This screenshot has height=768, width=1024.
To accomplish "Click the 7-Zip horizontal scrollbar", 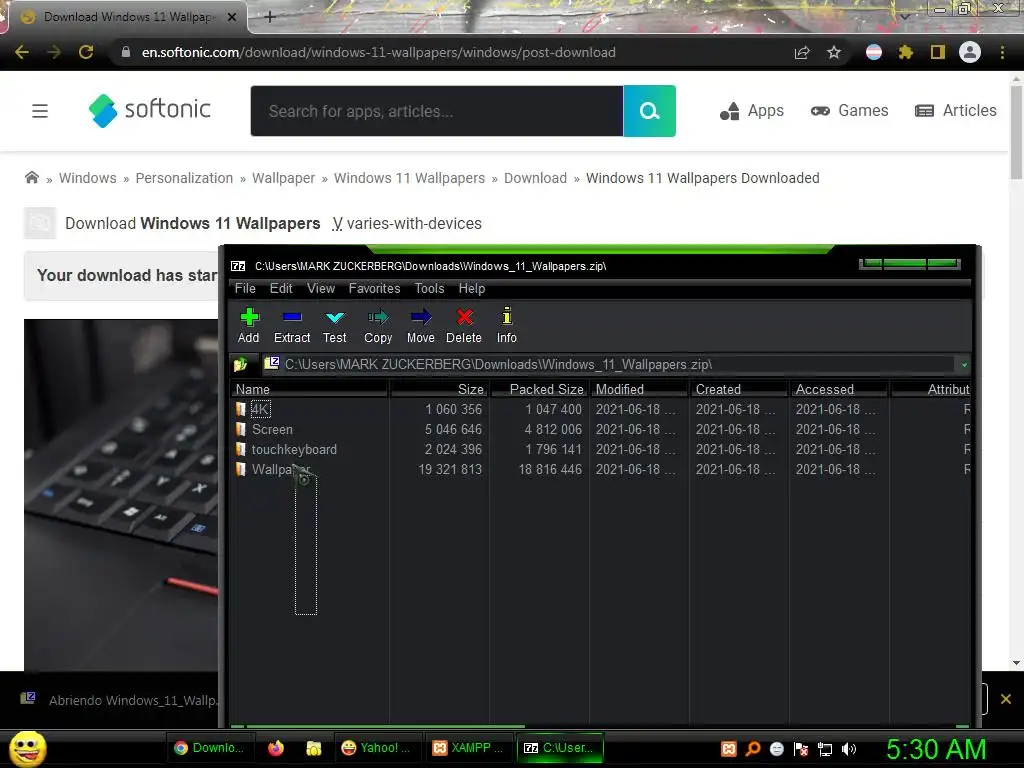I will click(385, 726).
